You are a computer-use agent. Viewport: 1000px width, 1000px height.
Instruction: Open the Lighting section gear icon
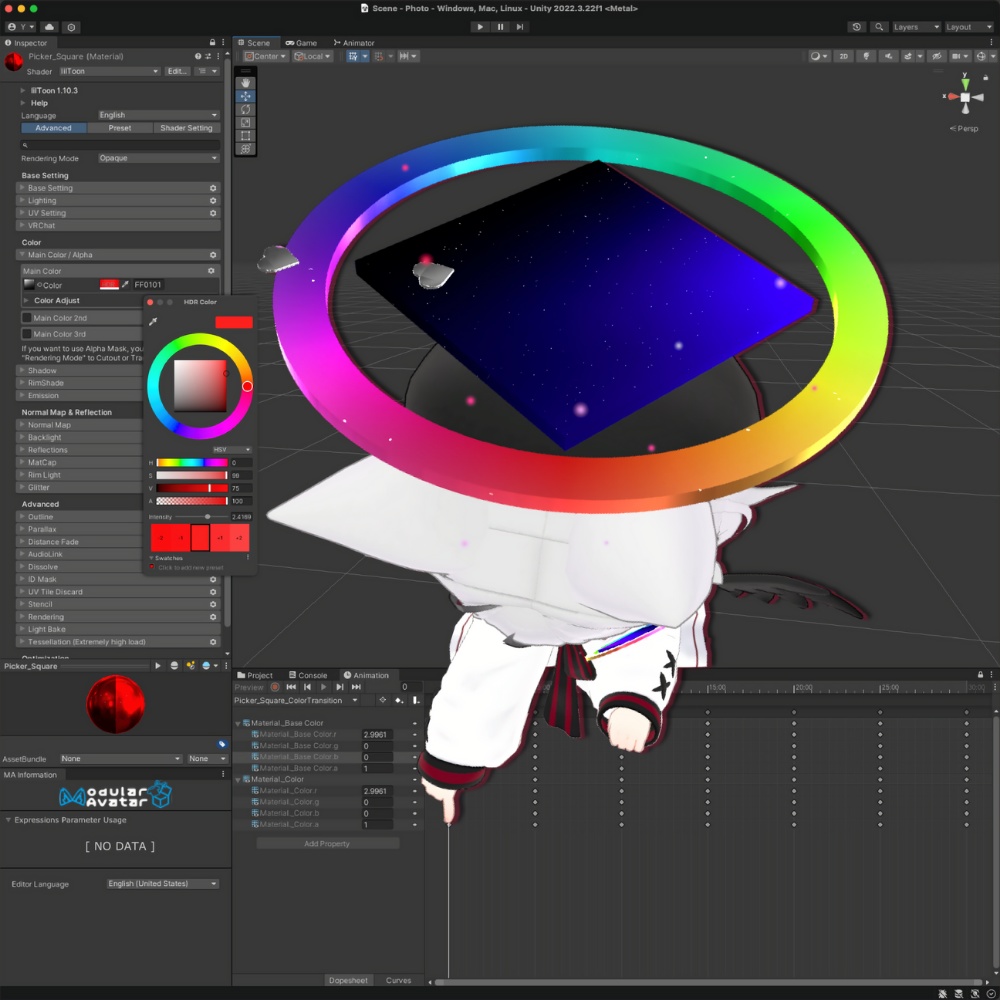(x=213, y=200)
